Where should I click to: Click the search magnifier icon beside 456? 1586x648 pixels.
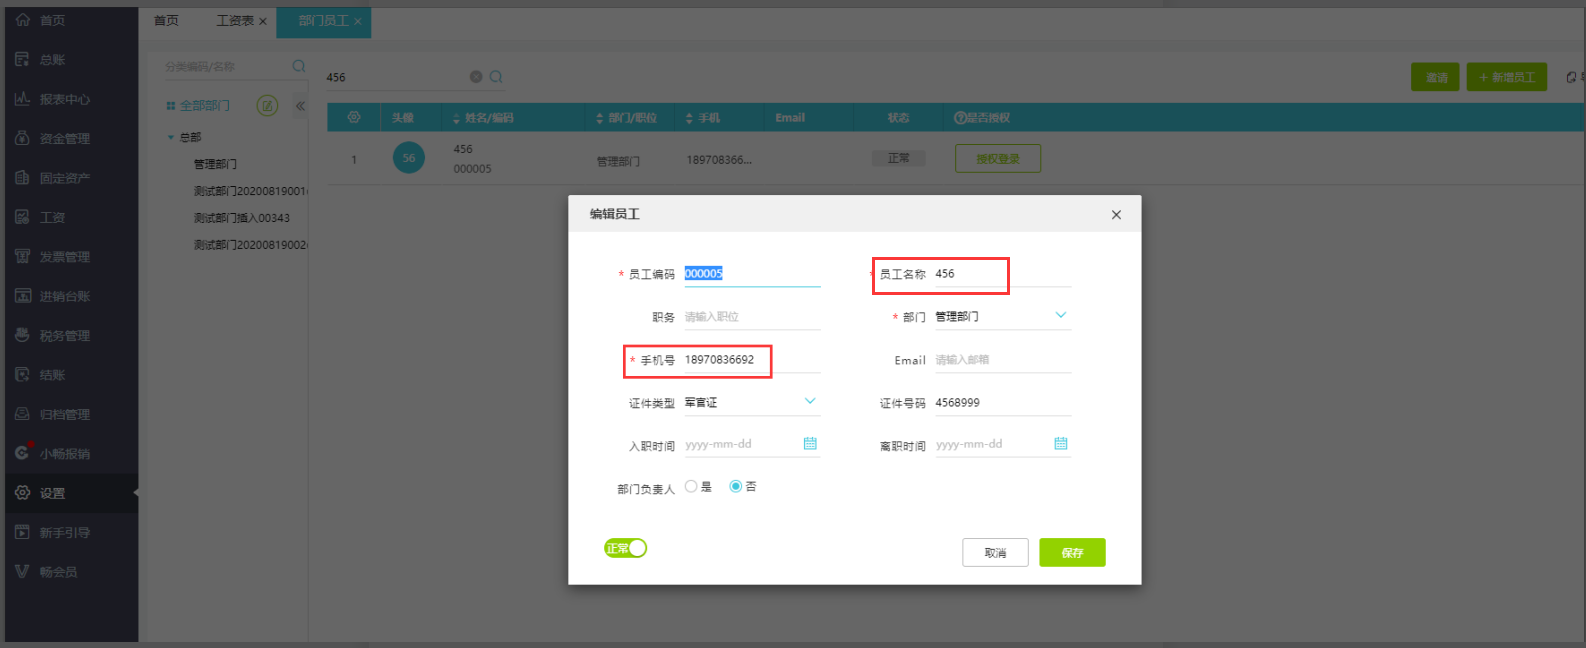tap(496, 77)
